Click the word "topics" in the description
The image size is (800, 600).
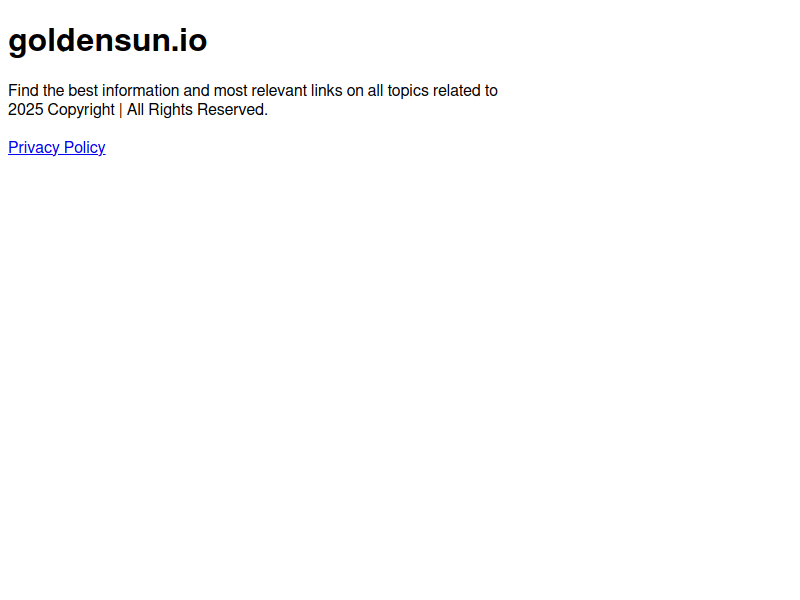(408, 91)
